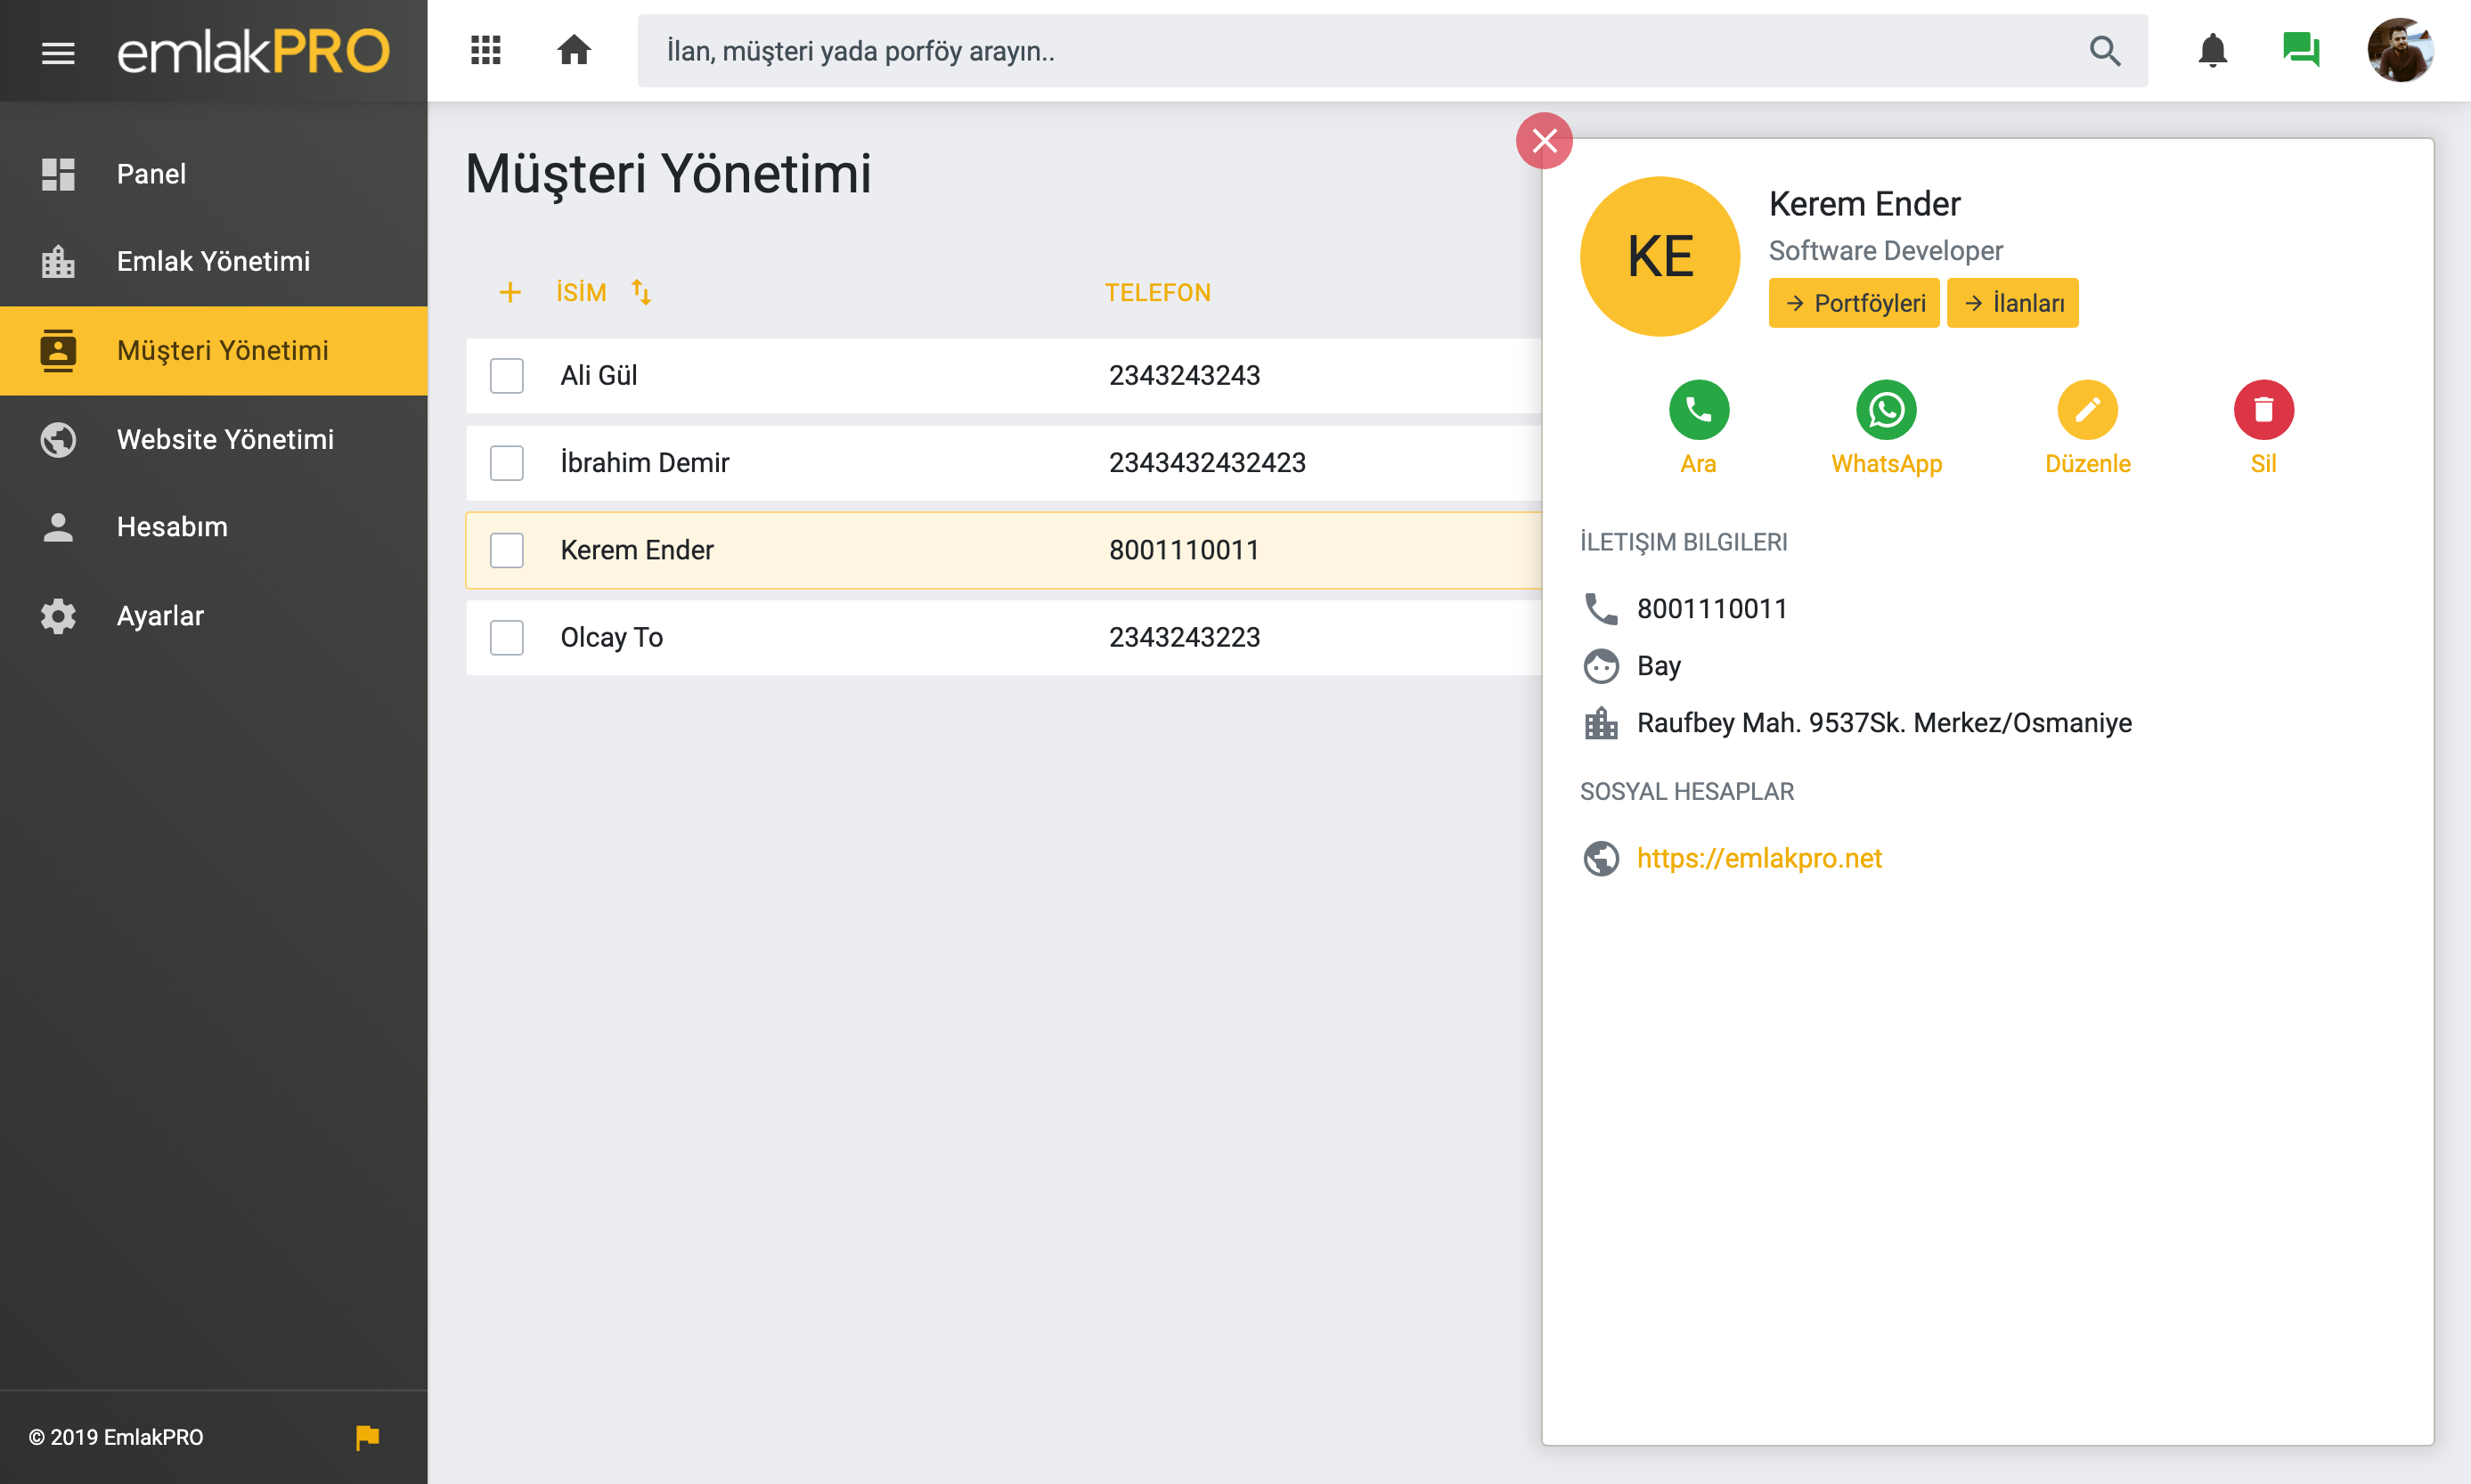Go to home via house icon

click(574, 50)
